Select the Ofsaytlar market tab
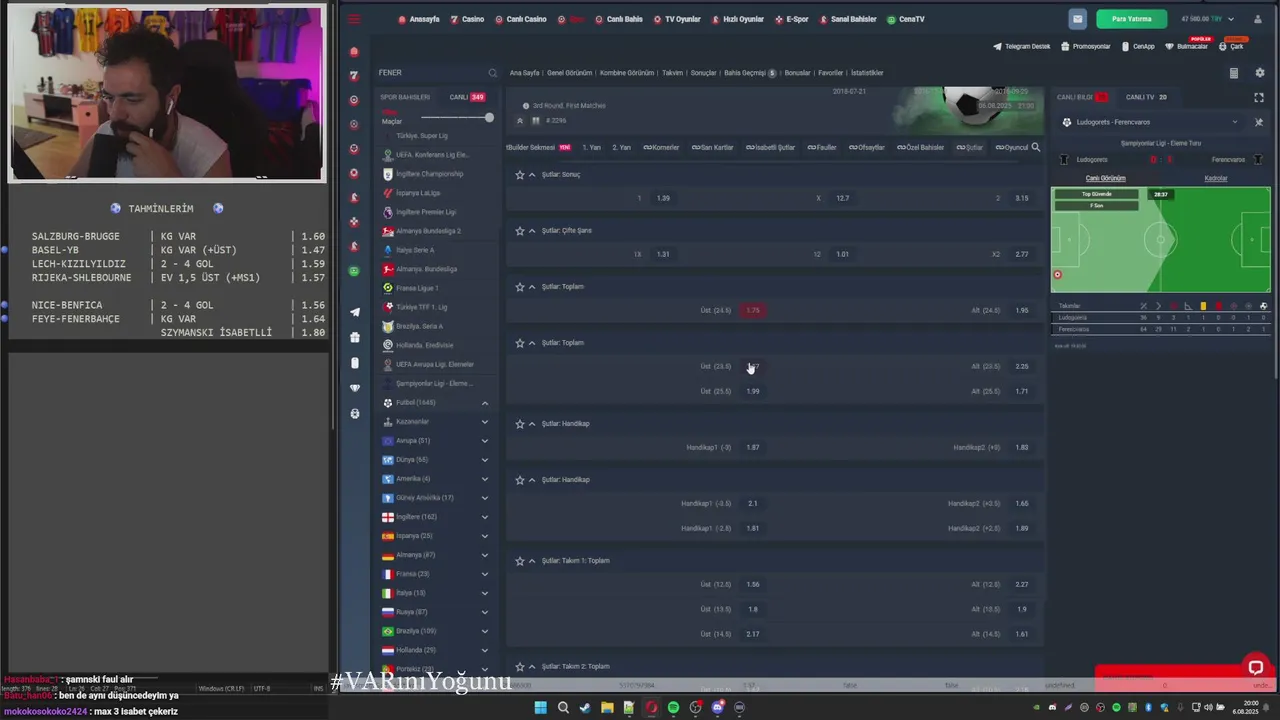 pos(867,147)
